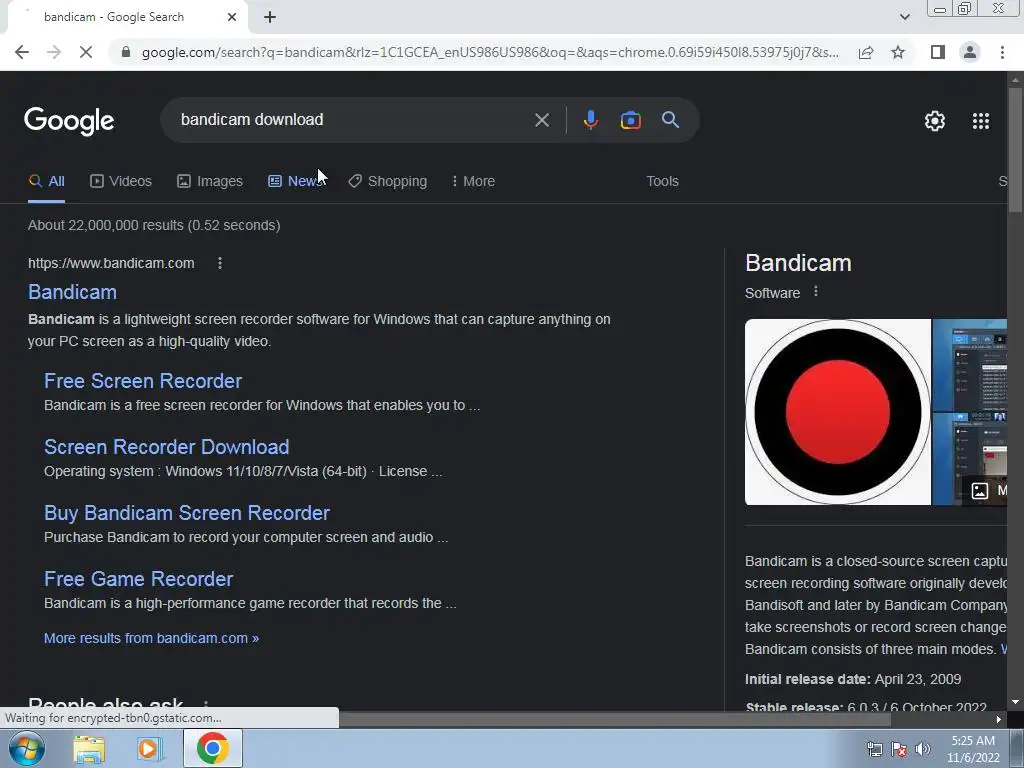Share this page icon in address bar
Screen dimensions: 1024x768
coord(866,52)
